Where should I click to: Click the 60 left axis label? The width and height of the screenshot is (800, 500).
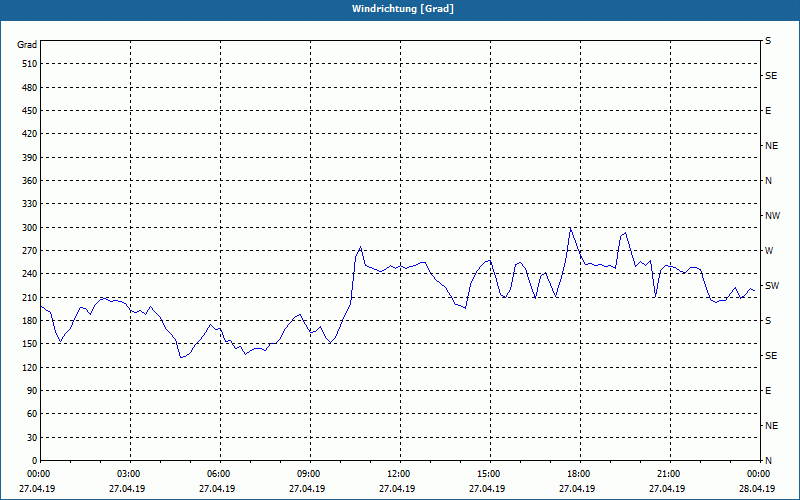(32, 414)
